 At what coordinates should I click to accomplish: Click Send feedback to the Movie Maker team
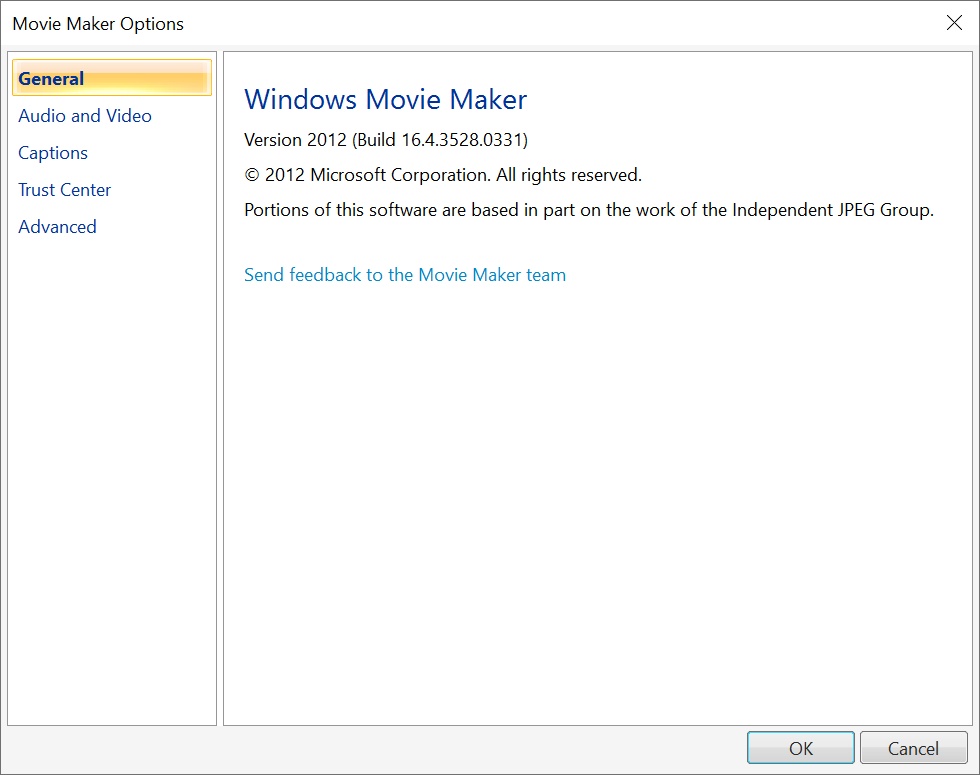[x=405, y=275]
